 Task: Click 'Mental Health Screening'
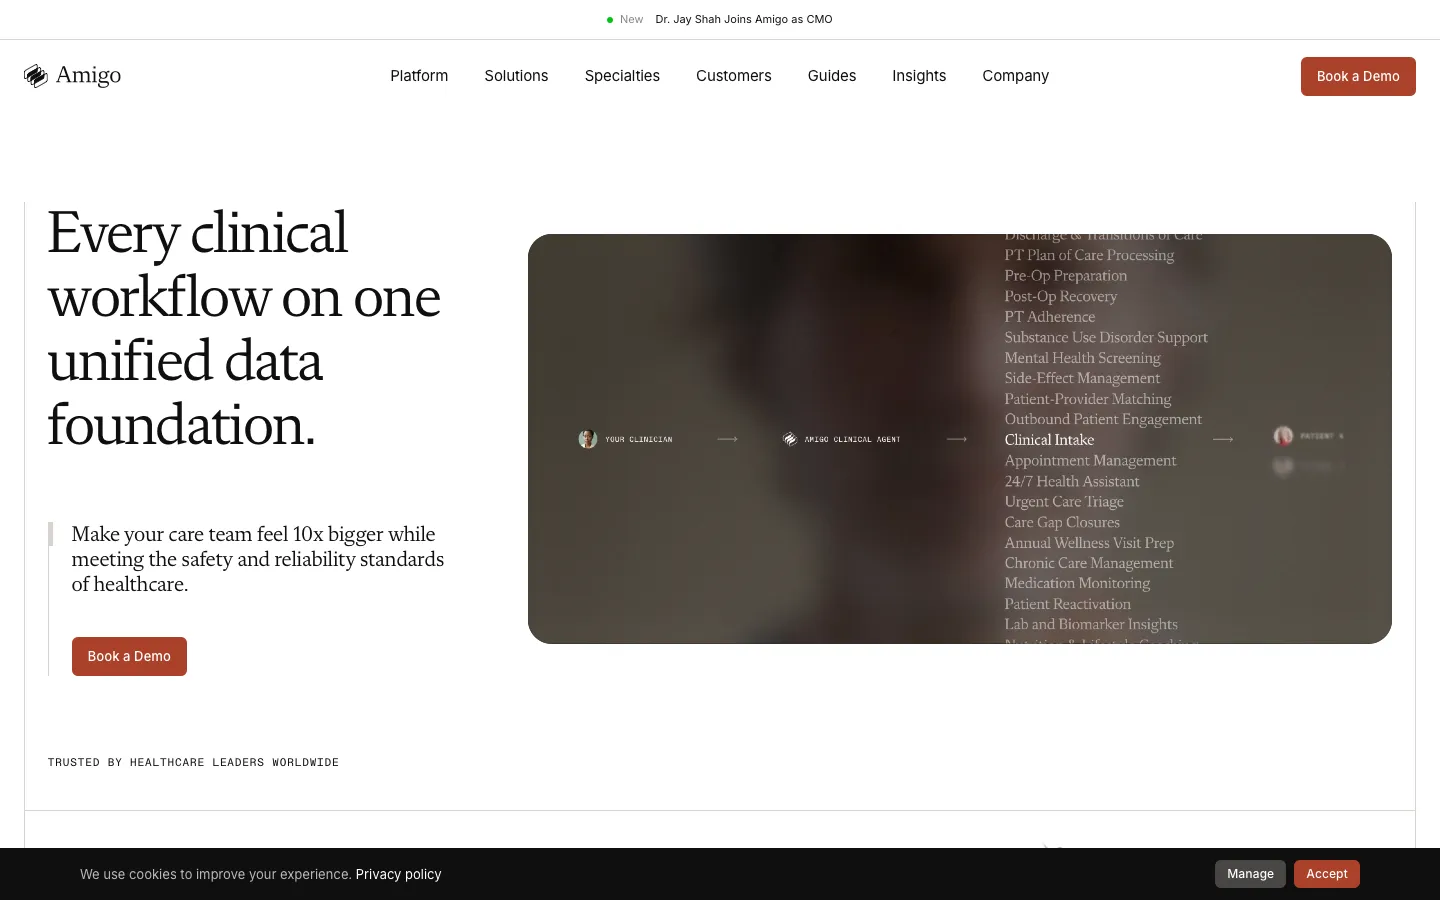[x=1082, y=358]
